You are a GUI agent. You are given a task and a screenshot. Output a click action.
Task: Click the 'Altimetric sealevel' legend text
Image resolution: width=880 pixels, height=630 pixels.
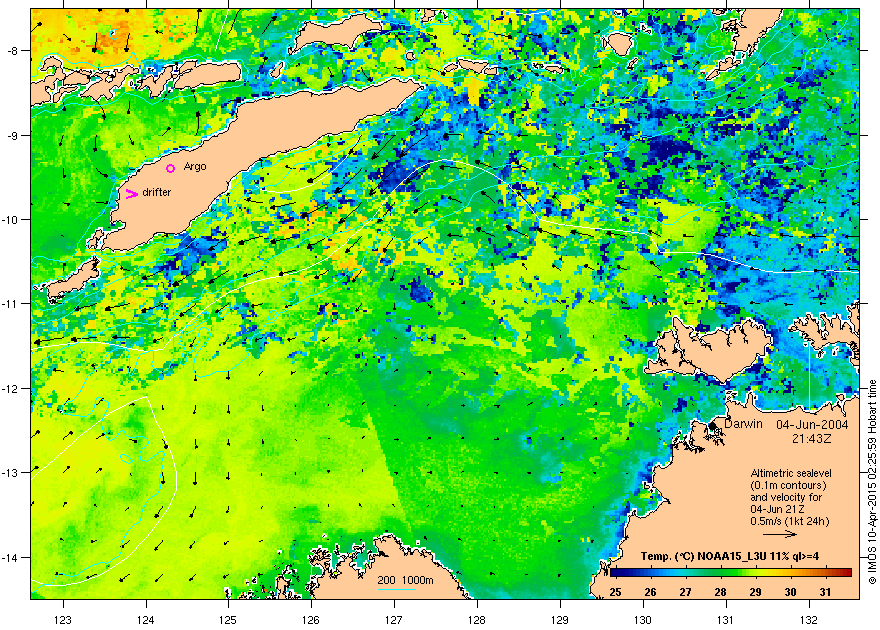click(791, 473)
